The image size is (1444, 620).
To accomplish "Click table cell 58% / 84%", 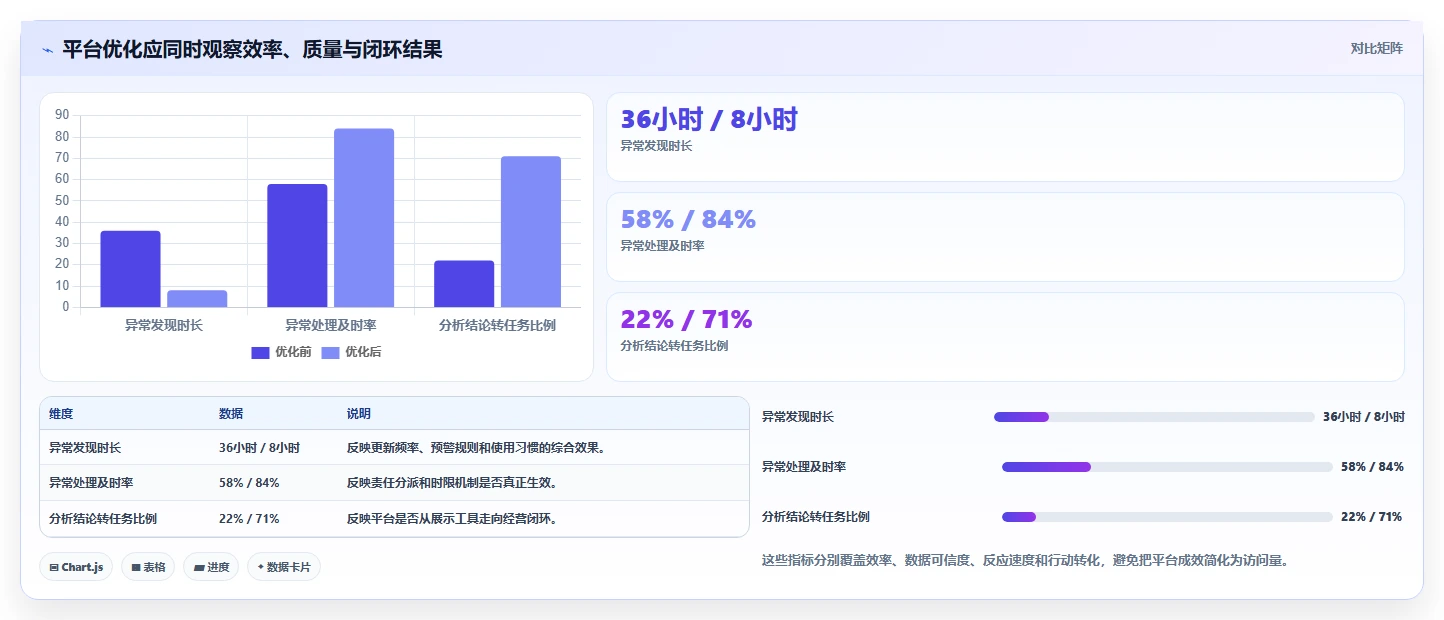I will (x=249, y=483).
